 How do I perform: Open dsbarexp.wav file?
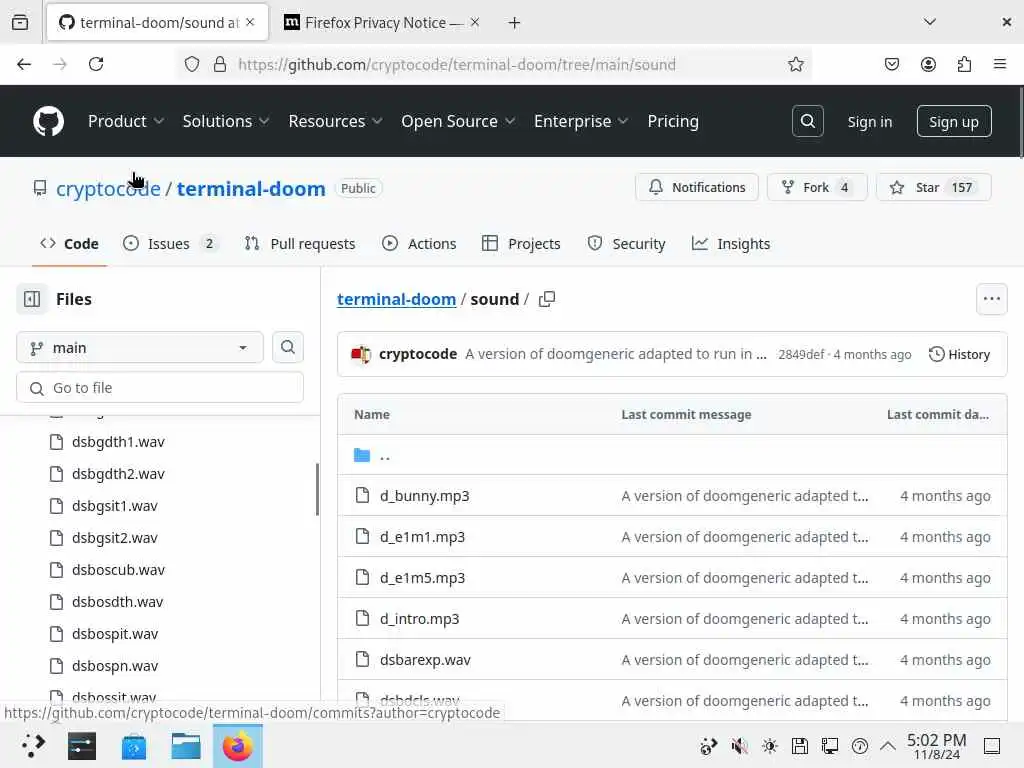coord(425,660)
